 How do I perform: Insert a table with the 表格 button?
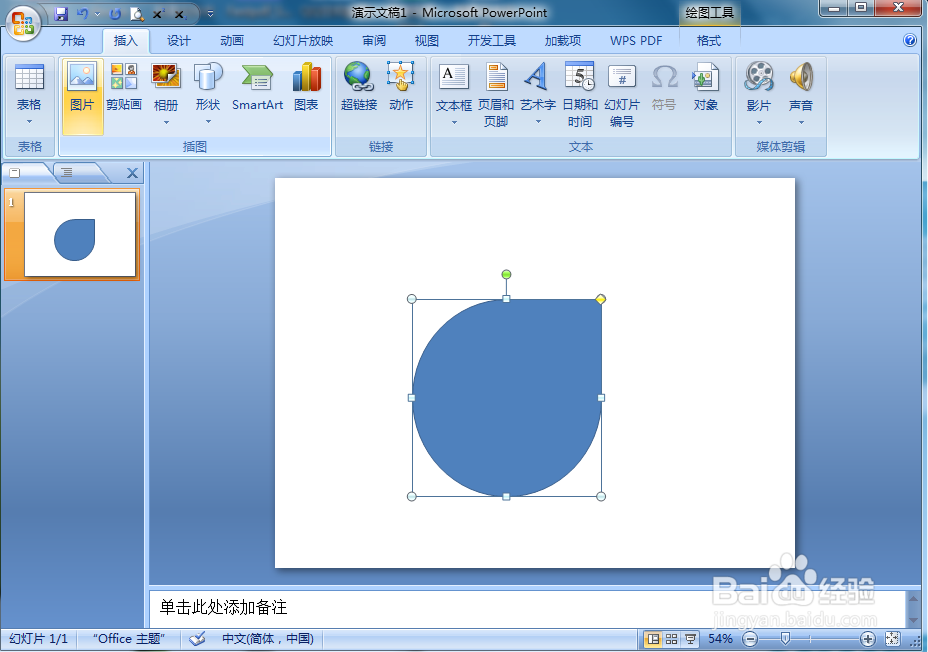(x=29, y=95)
